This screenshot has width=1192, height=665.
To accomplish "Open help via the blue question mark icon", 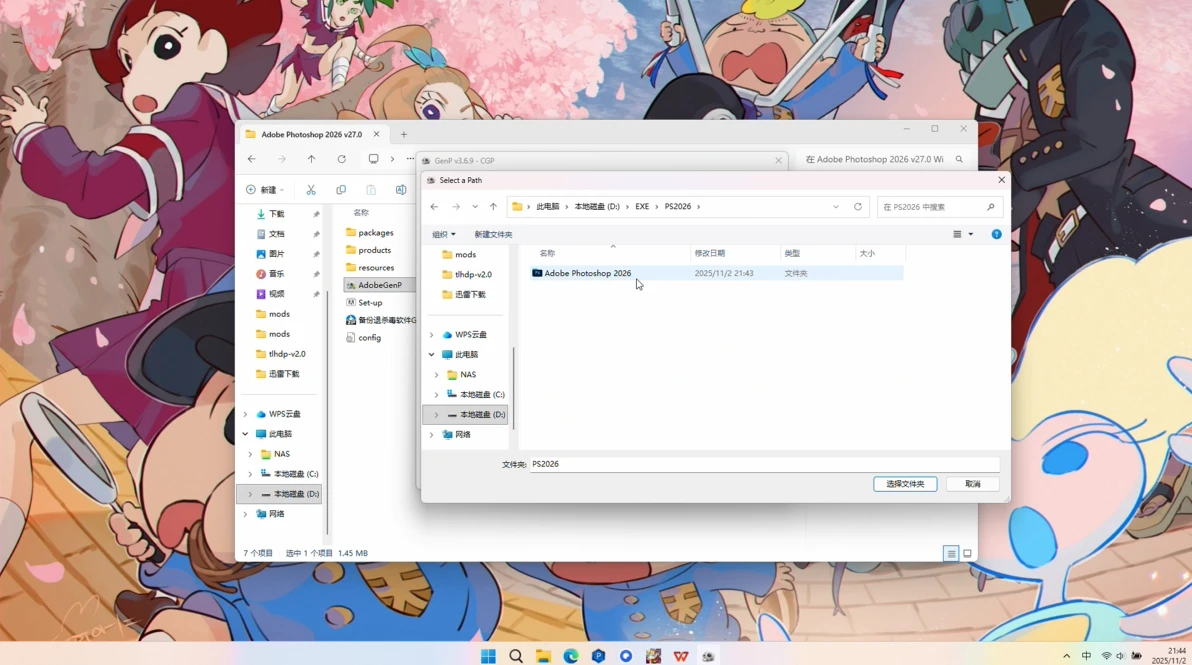I will point(996,233).
